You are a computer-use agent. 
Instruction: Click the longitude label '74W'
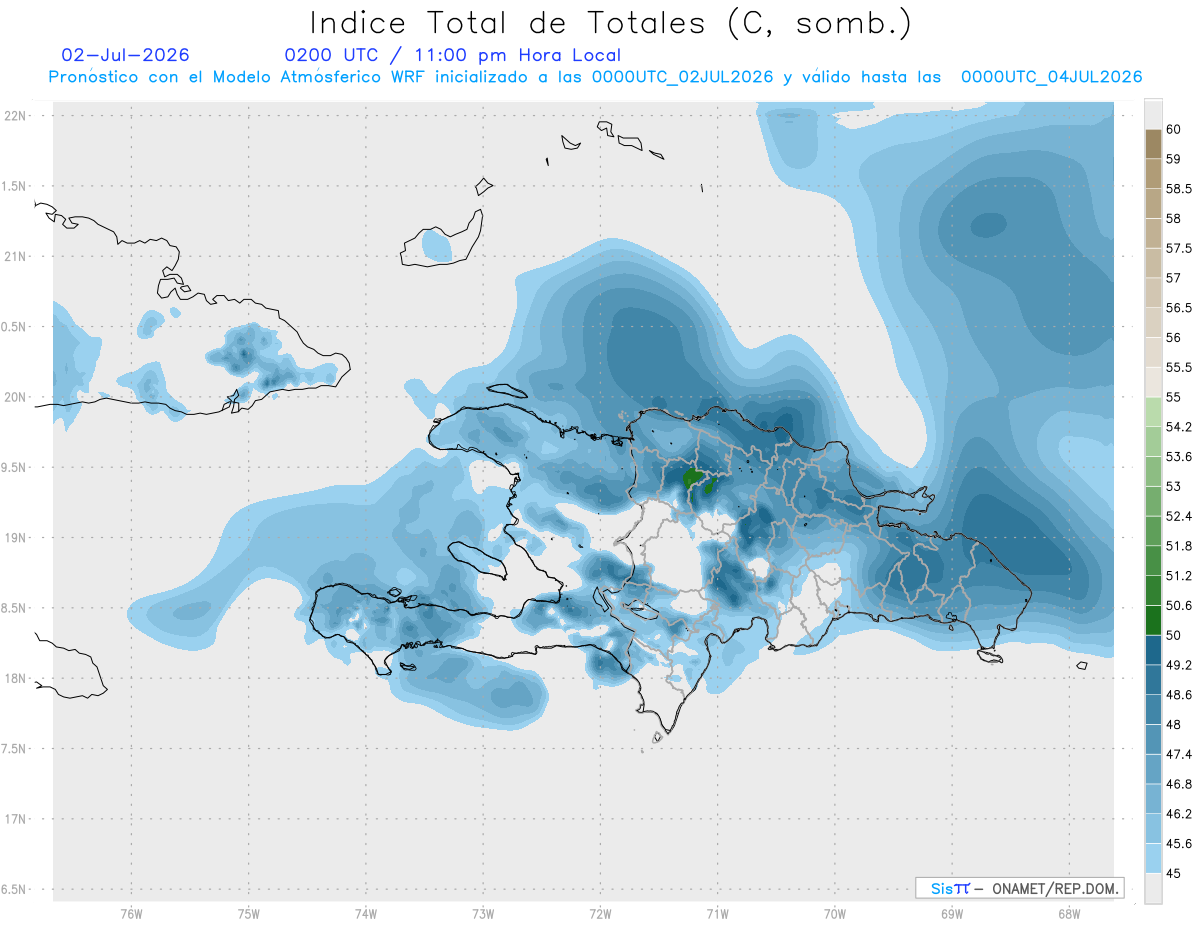pyautogui.click(x=366, y=913)
